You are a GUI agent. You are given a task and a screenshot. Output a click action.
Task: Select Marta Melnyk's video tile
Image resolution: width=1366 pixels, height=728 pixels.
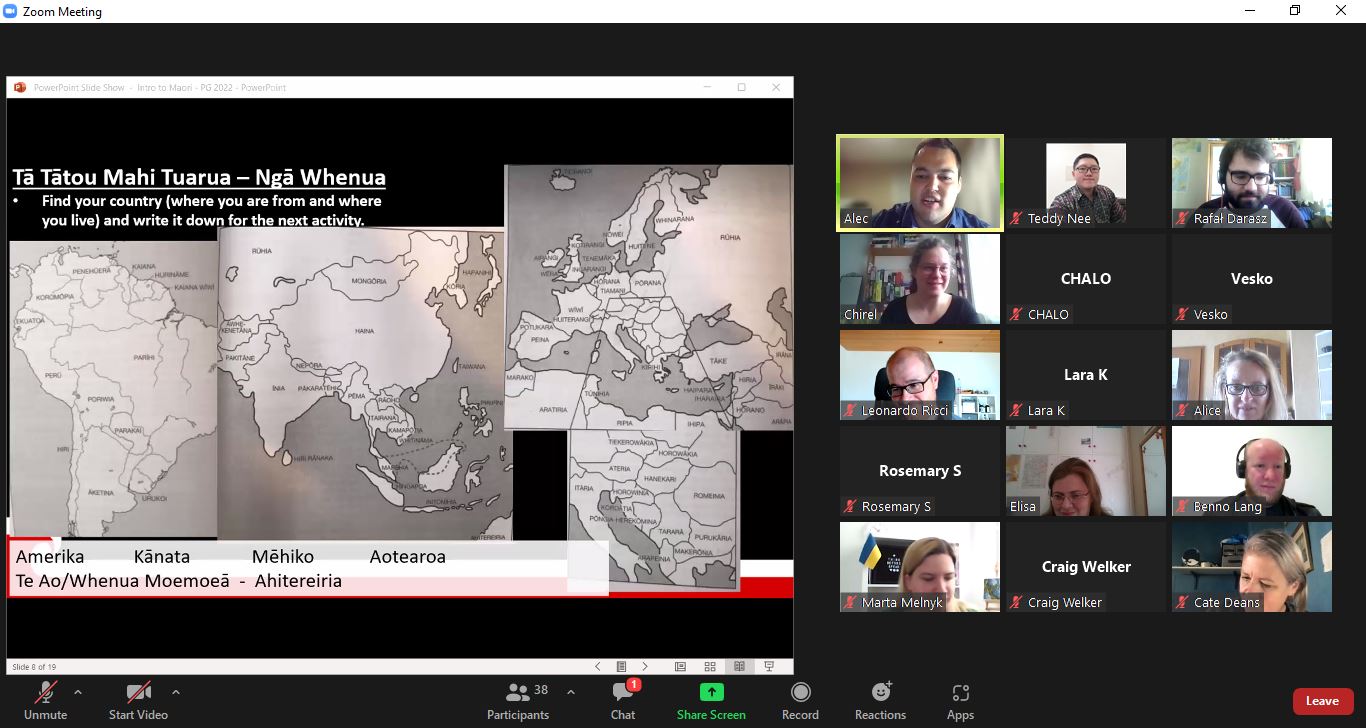tap(920, 567)
